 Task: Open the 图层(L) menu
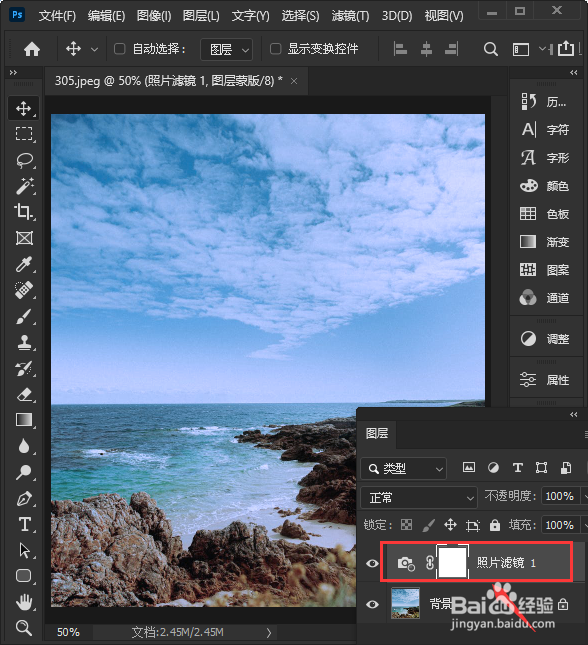tap(201, 16)
